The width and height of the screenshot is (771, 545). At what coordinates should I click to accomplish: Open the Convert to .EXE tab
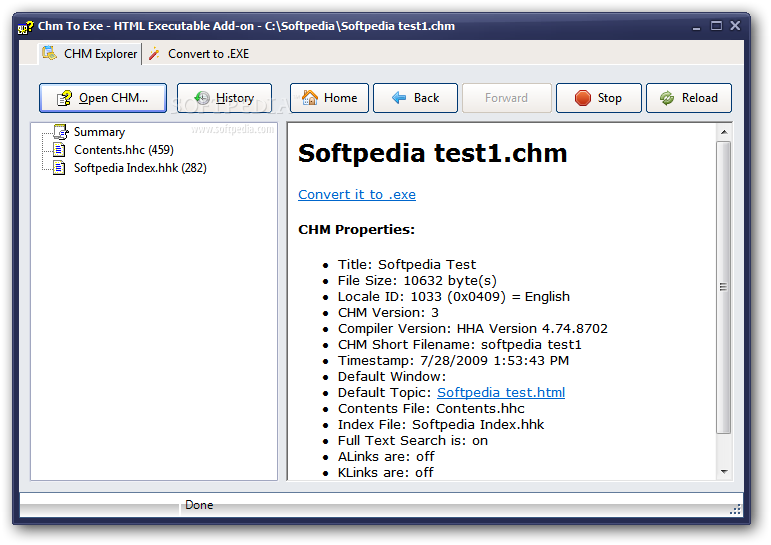coord(199,54)
